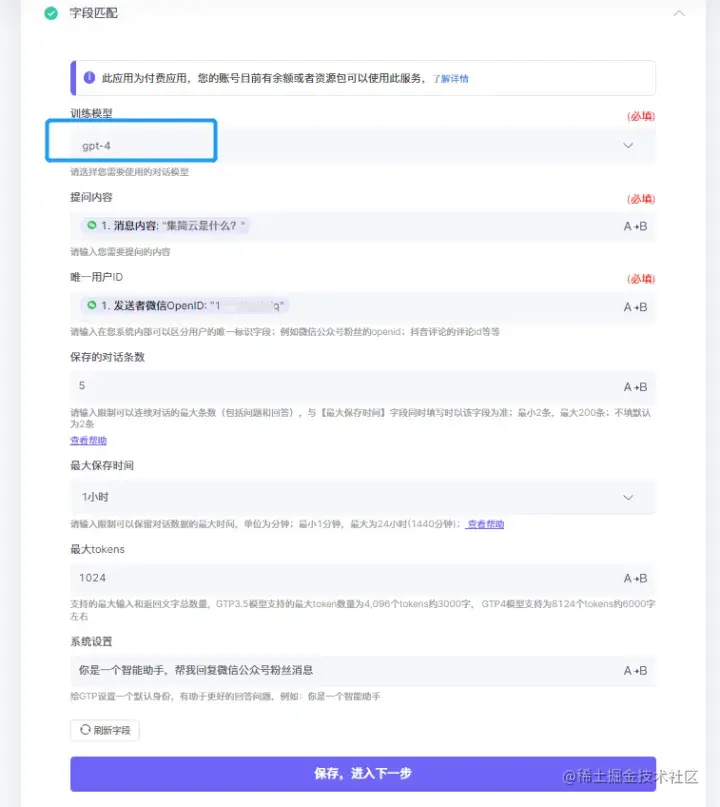This screenshot has height=807, width=720.
Task: Click the 唯一用户ID input field
Action: point(363,307)
